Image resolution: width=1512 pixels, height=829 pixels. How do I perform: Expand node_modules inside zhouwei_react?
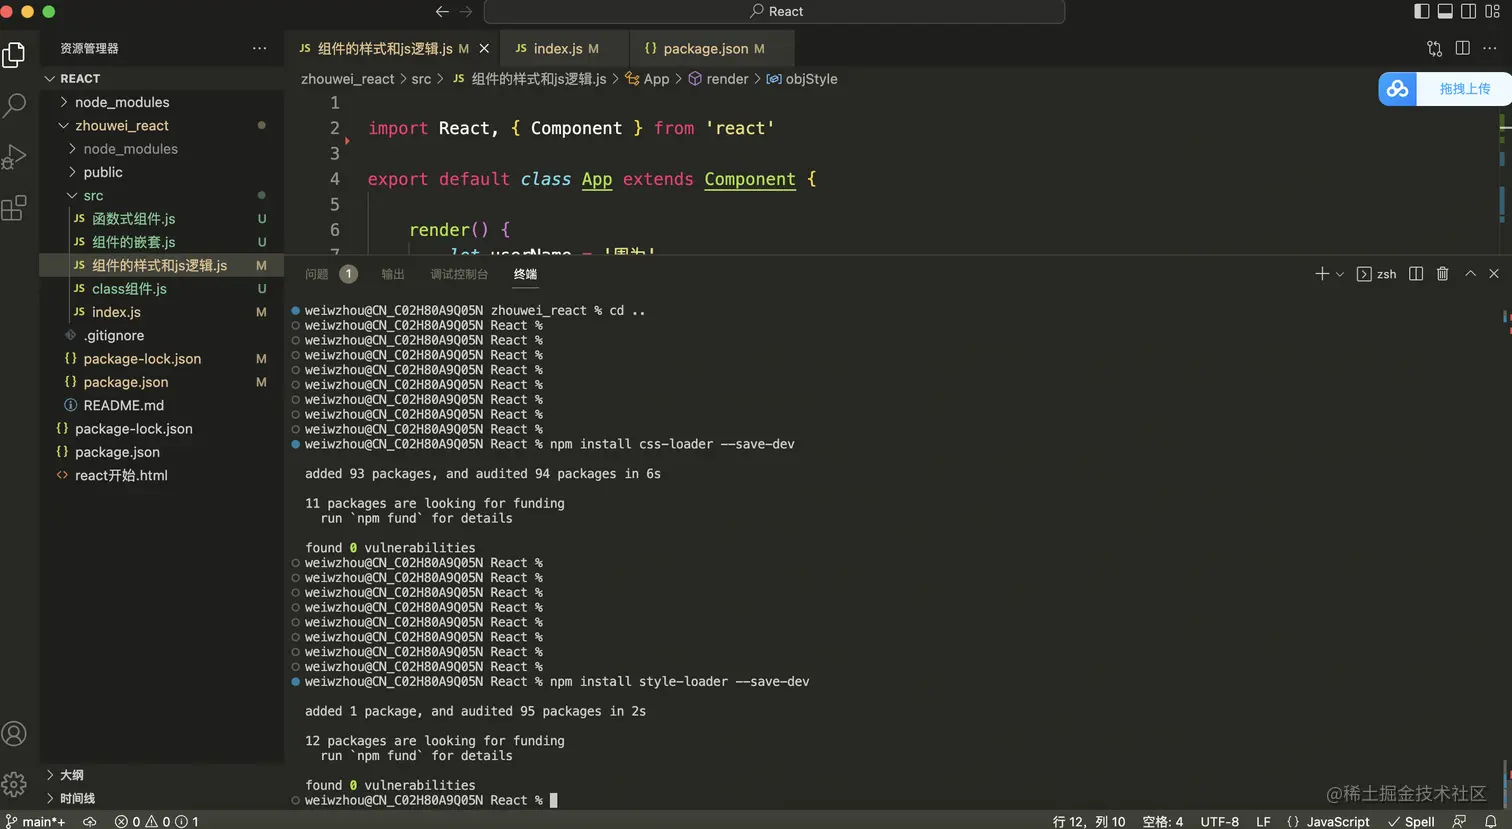[72, 149]
